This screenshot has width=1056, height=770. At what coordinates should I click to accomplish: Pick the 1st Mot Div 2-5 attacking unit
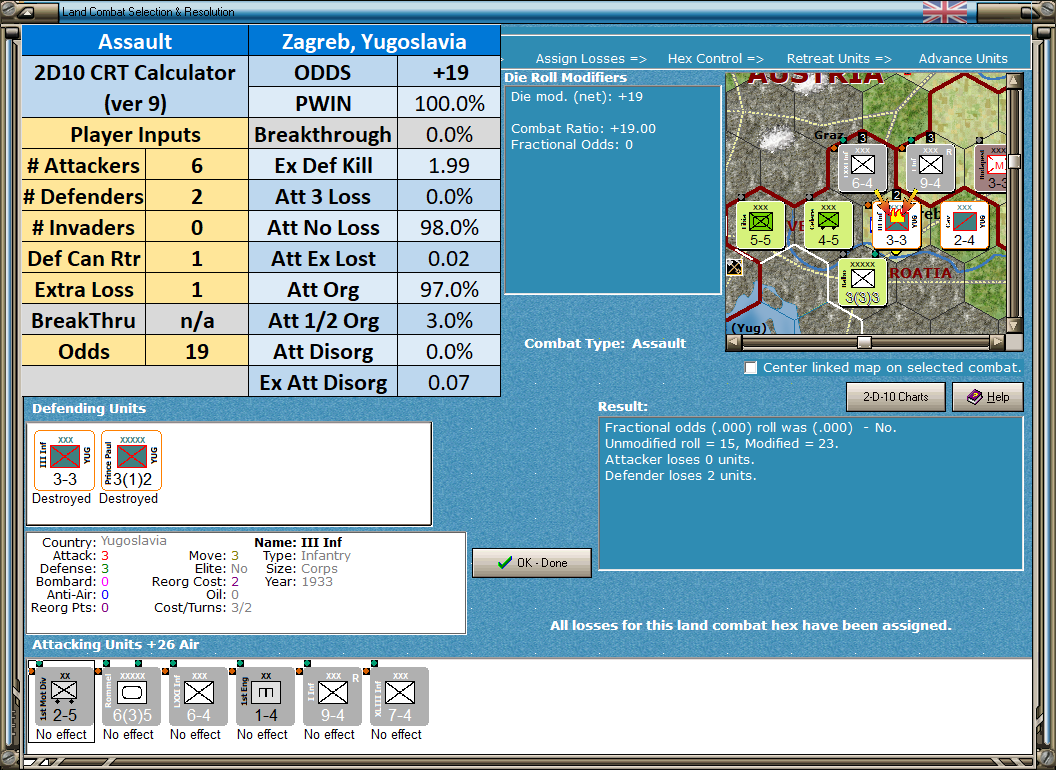coord(62,697)
